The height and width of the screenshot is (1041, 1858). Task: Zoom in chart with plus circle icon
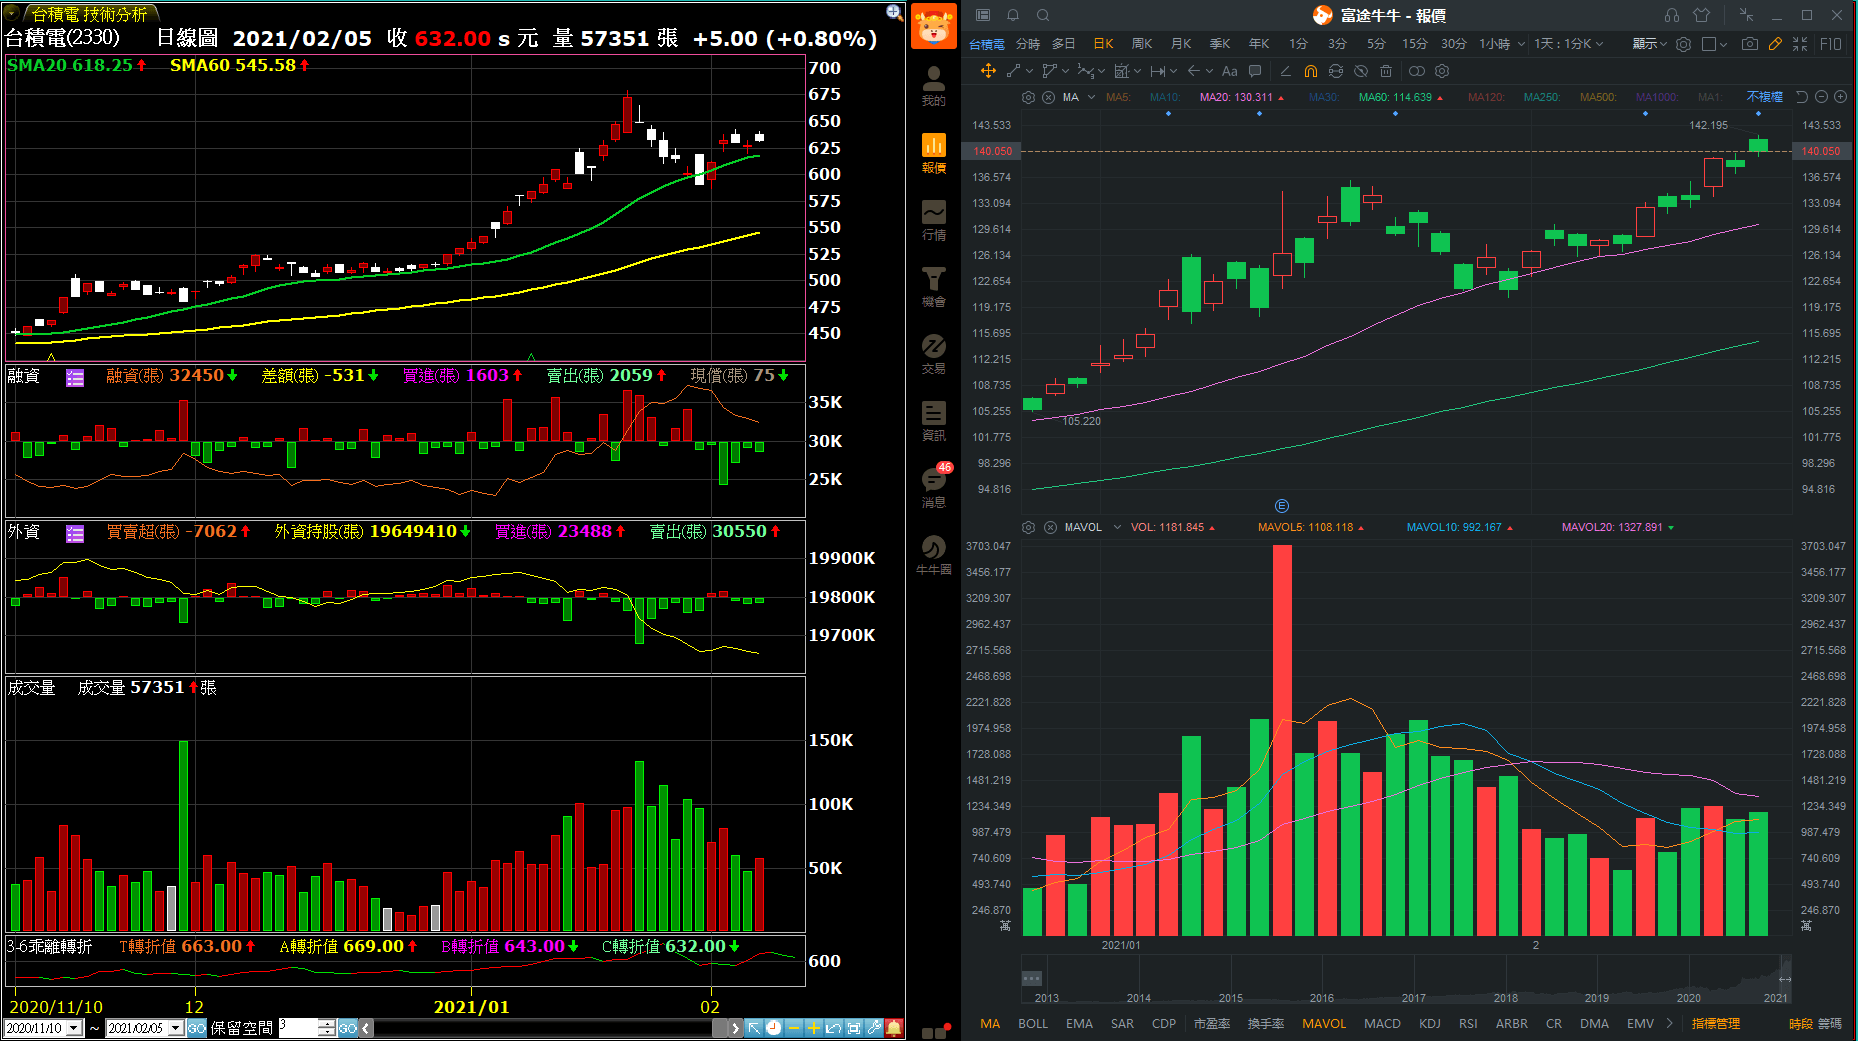1841,97
